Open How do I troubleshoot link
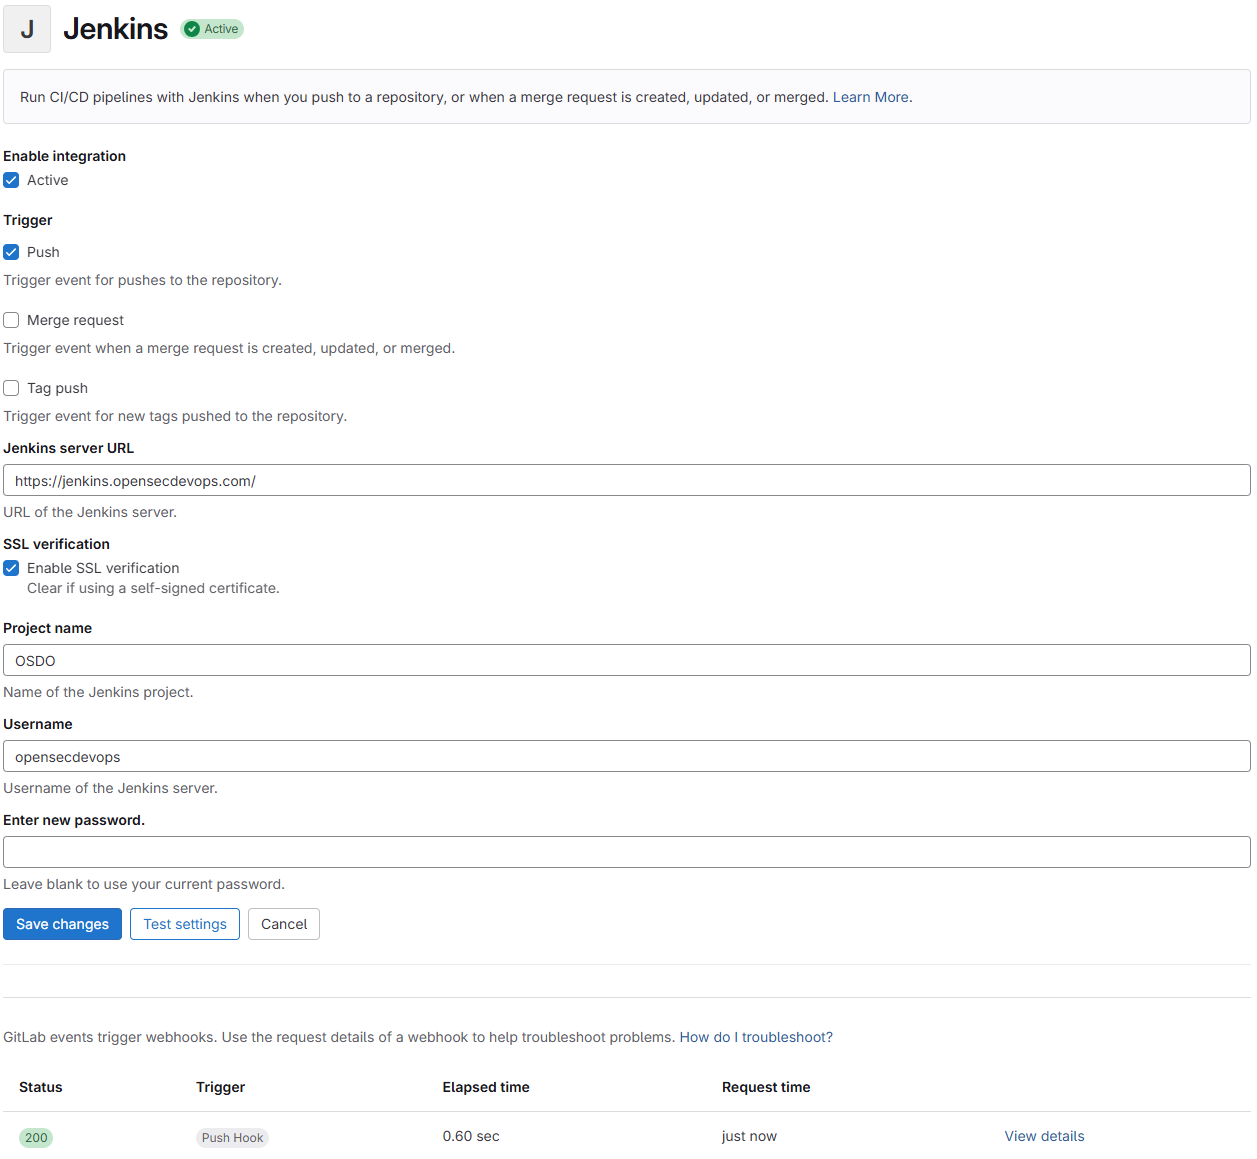 click(756, 1037)
